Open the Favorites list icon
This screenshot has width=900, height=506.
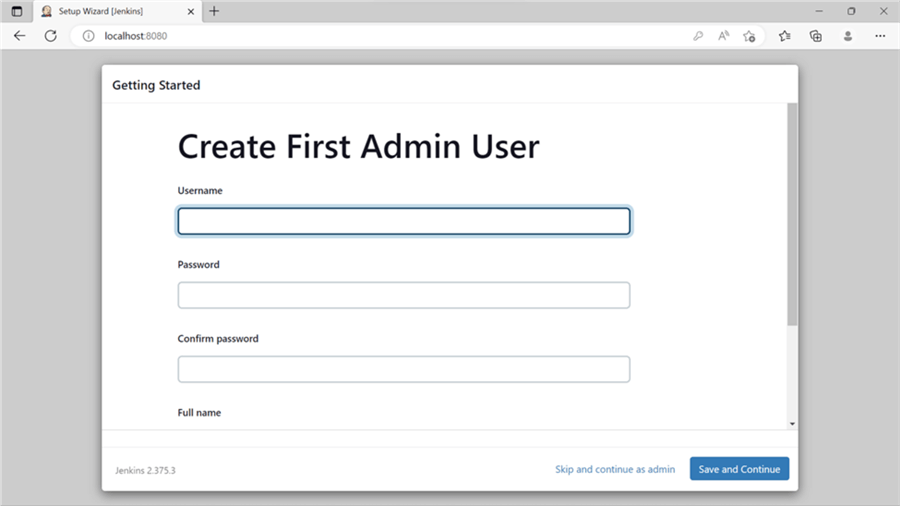[785, 36]
